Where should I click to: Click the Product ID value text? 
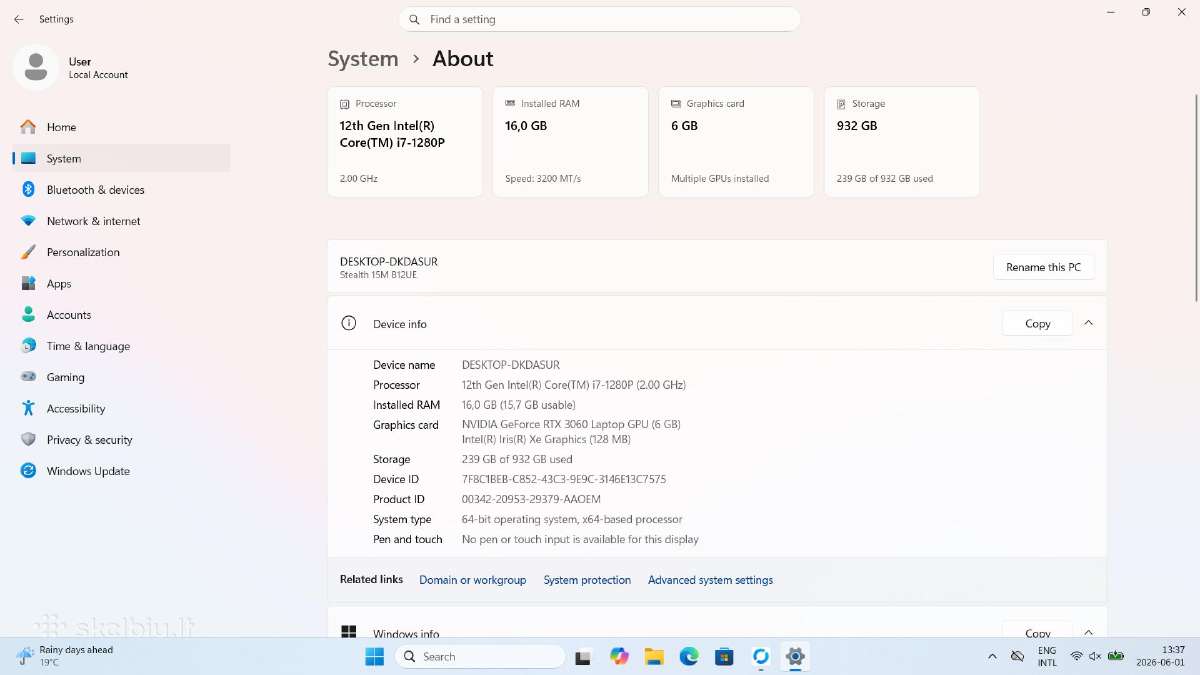click(x=531, y=499)
